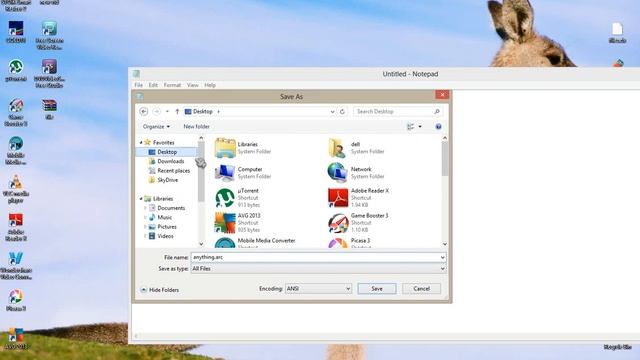Open the Notepad Format menu
The height and width of the screenshot is (360, 640).
[x=172, y=85]
